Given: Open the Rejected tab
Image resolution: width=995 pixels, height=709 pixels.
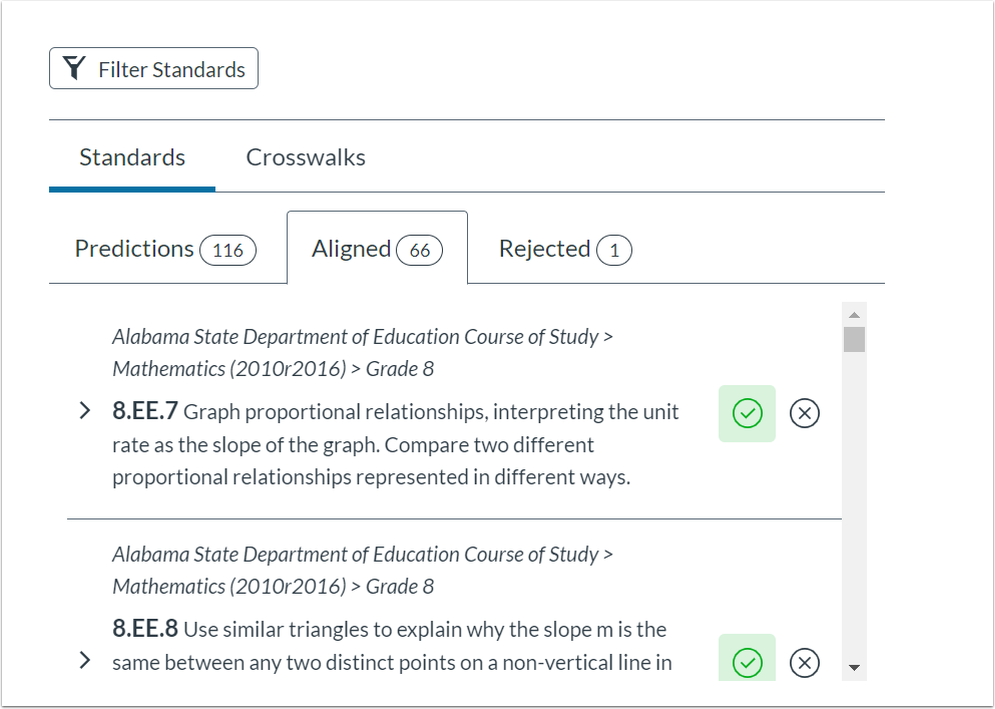Looking at the screenshot, I should [545, 249].
